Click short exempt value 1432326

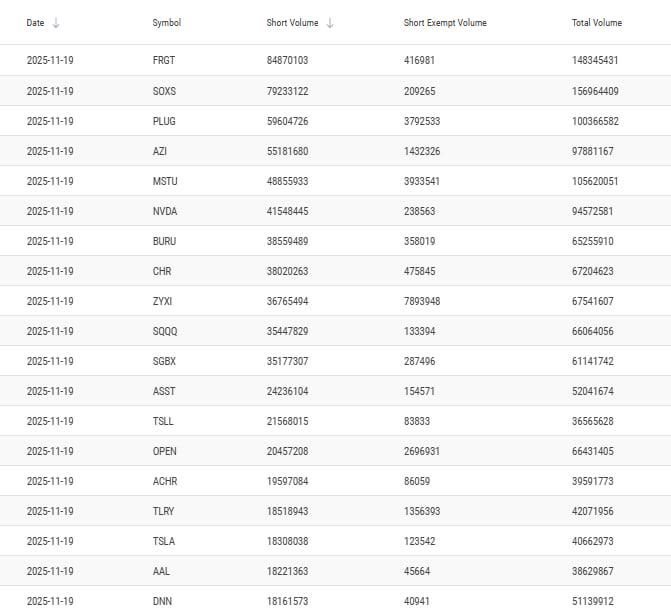pyautogui.click(x=422, y=151)
